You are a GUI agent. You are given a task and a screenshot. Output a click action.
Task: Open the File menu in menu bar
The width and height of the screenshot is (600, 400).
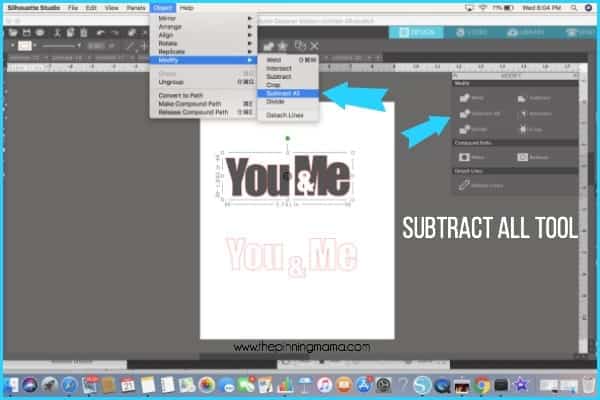coord(73,8)
